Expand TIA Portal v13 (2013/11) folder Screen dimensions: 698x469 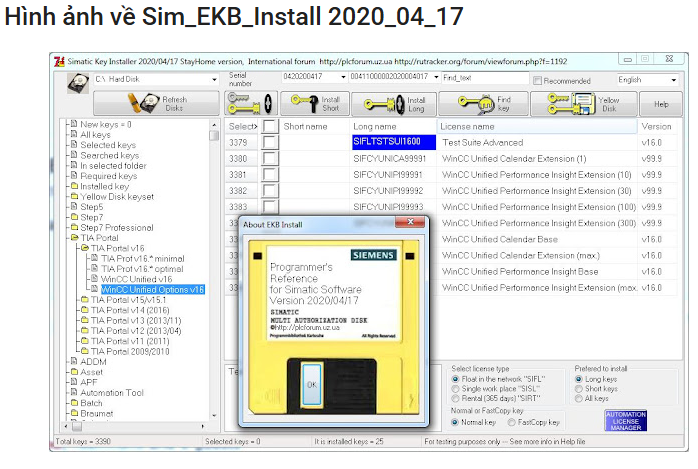136,320
